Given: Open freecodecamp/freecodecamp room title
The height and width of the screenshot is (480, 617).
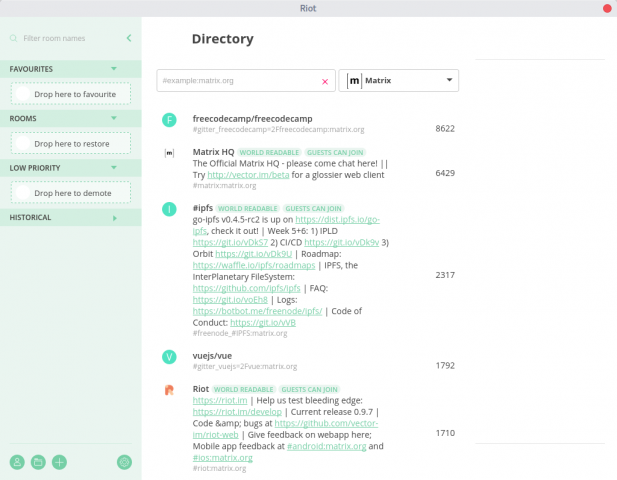Looking at the screenshot, I should pos(252,119).
